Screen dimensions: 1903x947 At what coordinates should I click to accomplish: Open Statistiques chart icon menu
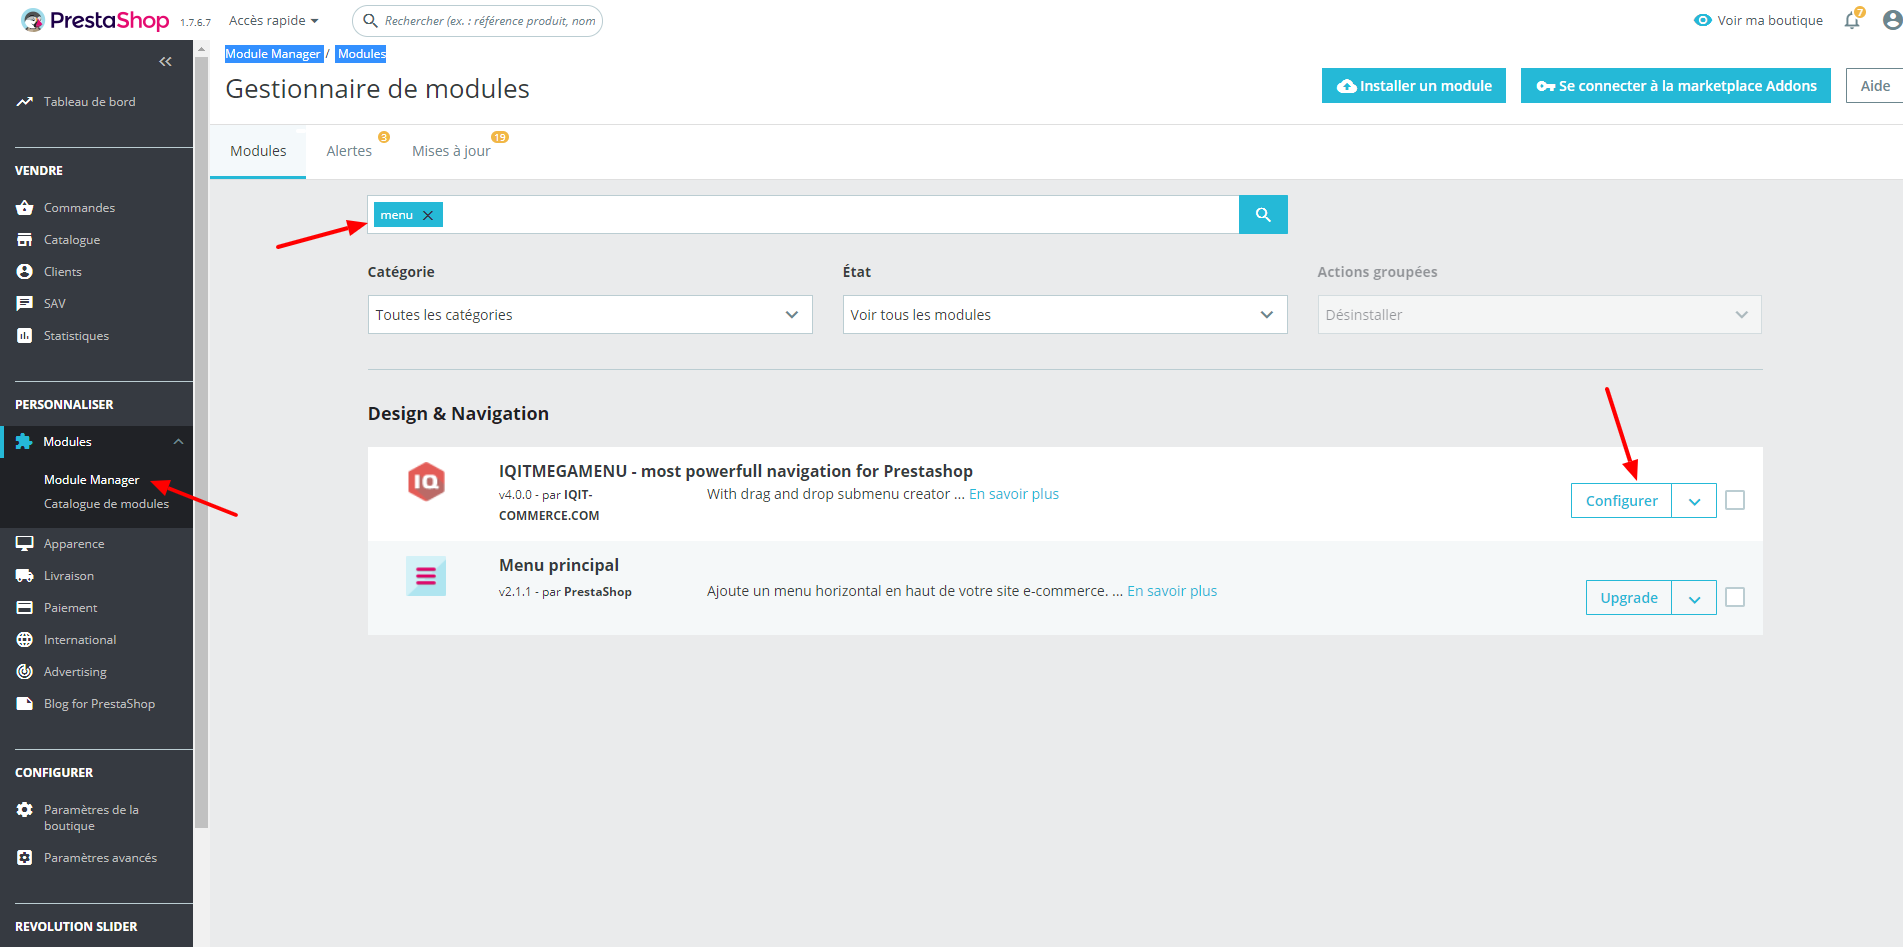[25, 336]
